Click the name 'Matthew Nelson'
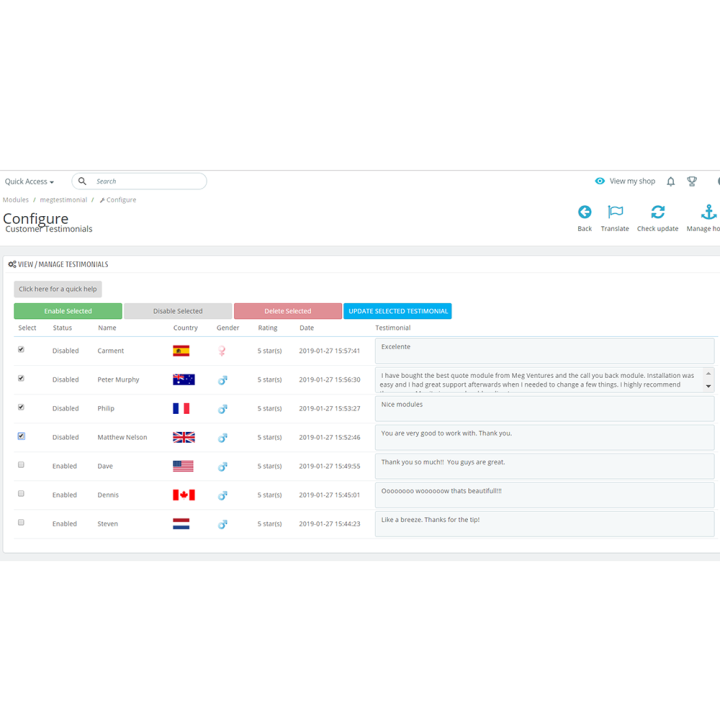 click(122, 437)
